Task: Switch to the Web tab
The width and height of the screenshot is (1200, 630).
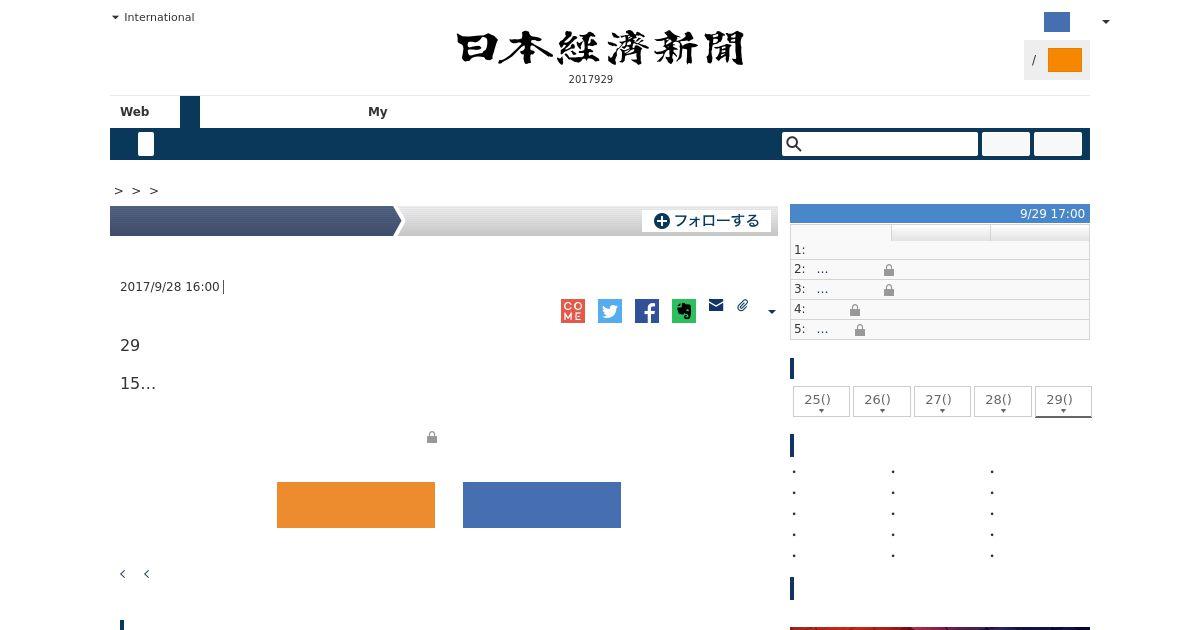Action: [x=135, y=112]
